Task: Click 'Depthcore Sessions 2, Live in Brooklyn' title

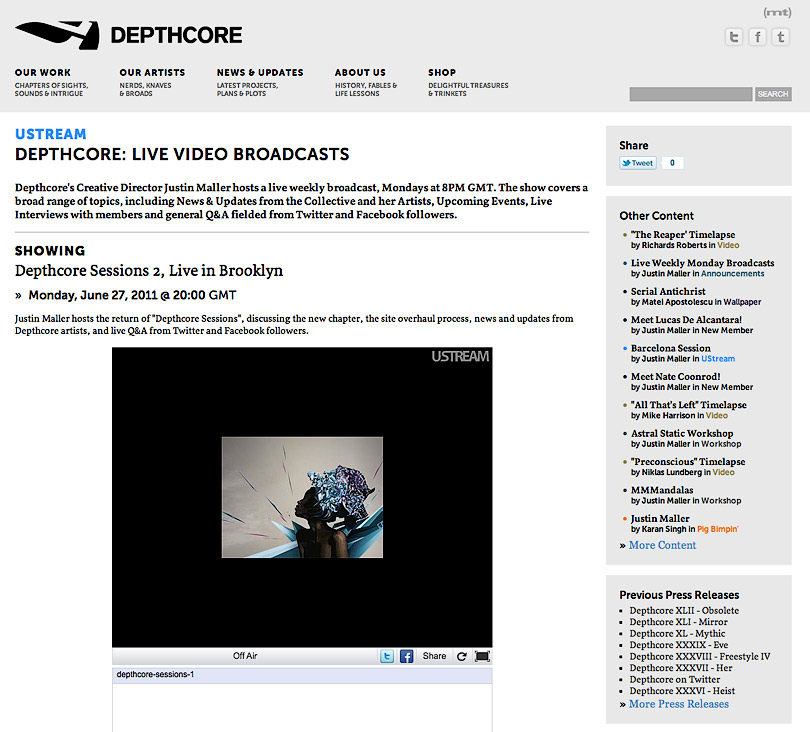Action: [149, 271]
